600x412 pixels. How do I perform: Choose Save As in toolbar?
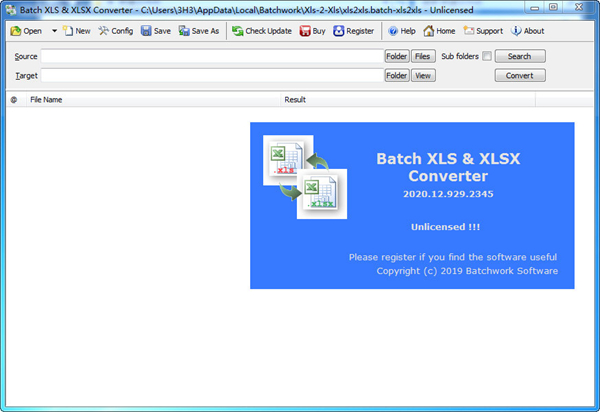(x=199, y=31)
